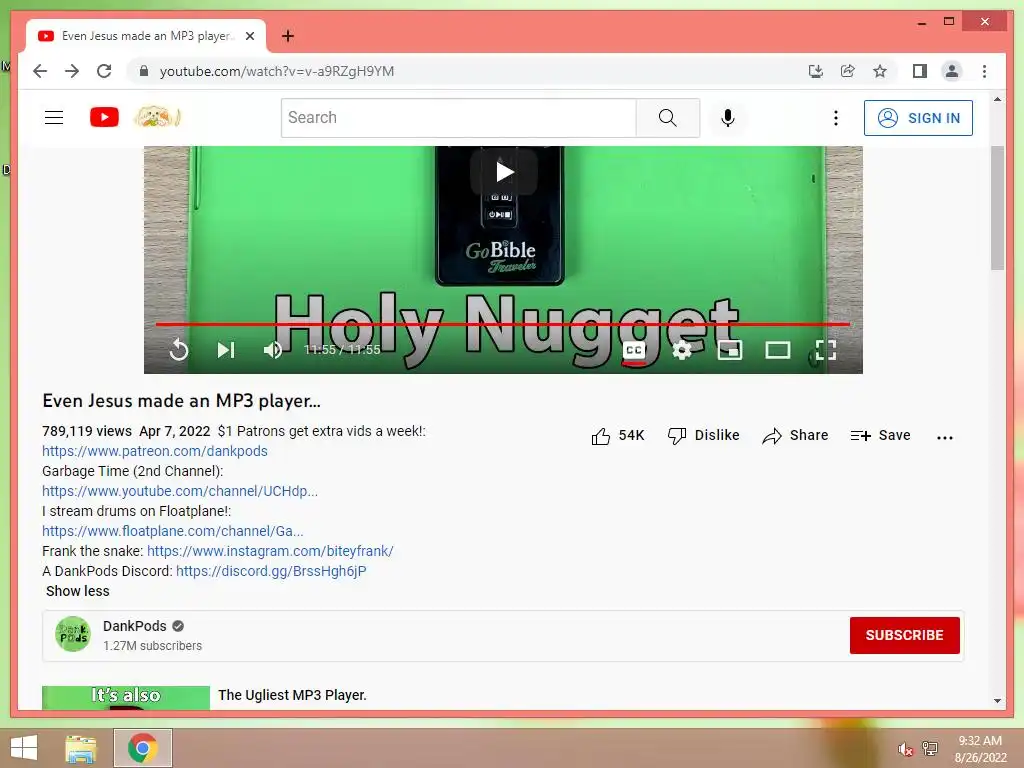The image size is (1024, 768).
Task: View site security lock info
Action: [144, 71]
